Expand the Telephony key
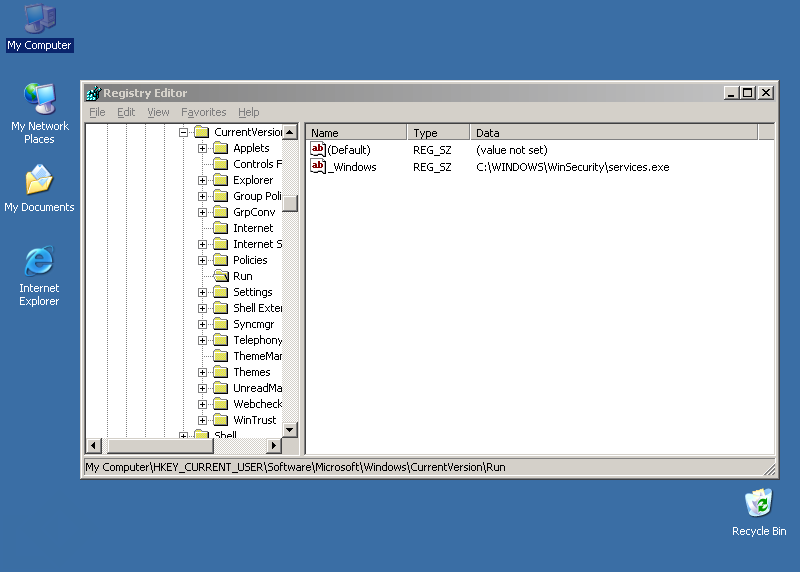The height and width of the screenshot is (572, 800). (203, 340)
